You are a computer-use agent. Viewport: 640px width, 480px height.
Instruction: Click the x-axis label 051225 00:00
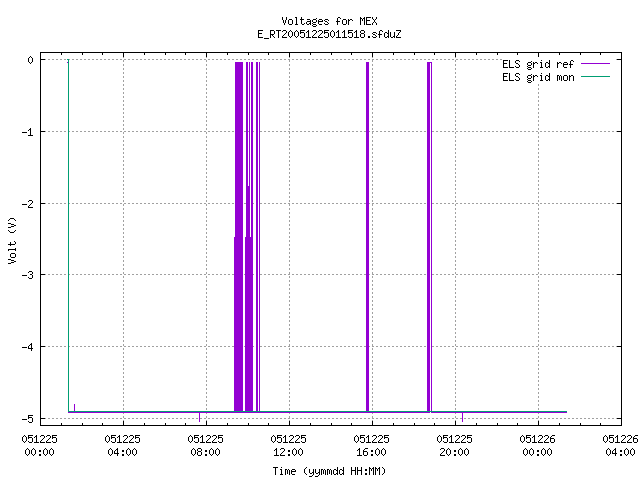pos(40,445)
